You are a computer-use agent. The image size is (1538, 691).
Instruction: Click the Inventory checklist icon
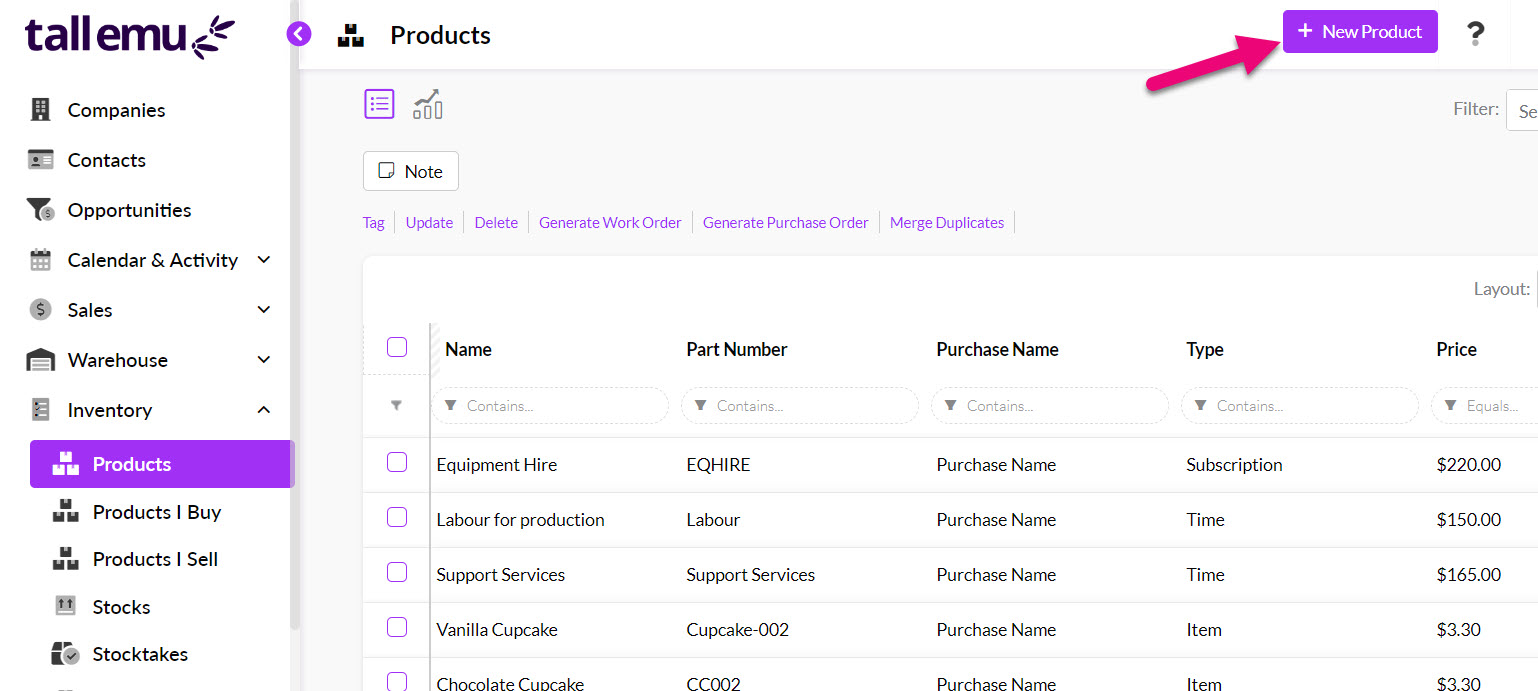tap(40, 410)
